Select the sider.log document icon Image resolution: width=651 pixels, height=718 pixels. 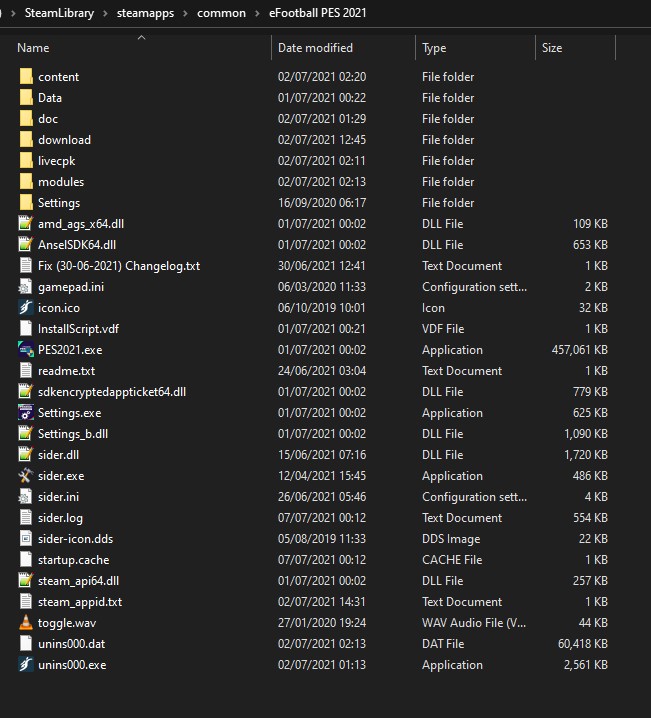point(26,517)
